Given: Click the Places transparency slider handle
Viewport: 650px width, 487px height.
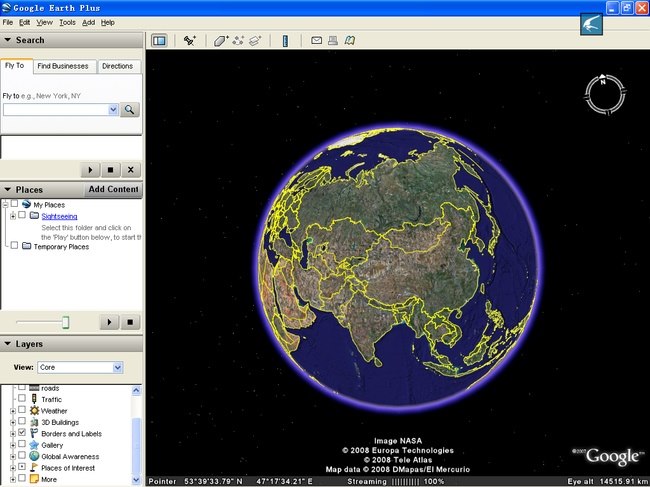Looking at the screenshot, I should (65, 322).
